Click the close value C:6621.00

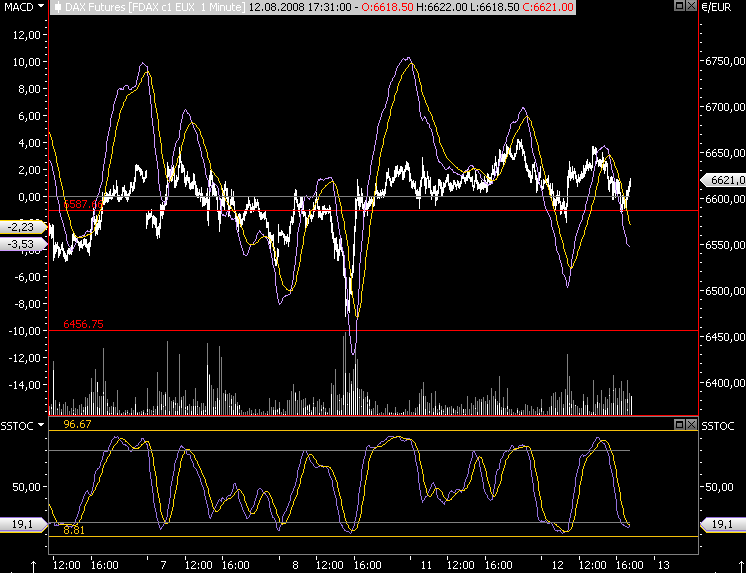click(547, 7)
